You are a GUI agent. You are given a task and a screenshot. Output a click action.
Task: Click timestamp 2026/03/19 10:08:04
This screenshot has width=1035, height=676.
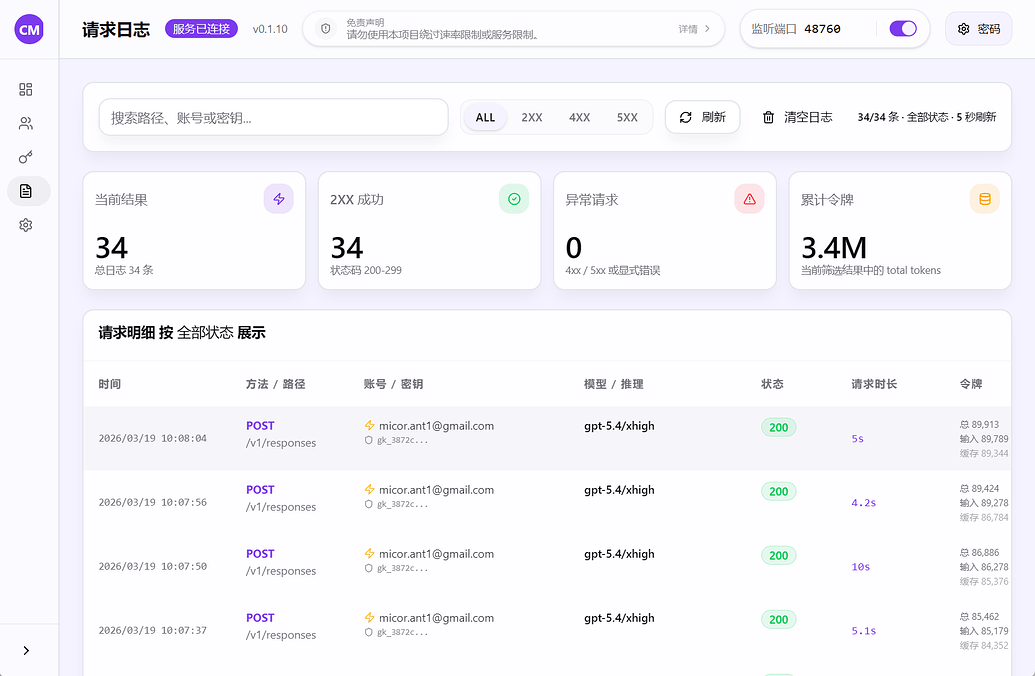[152, 438]
